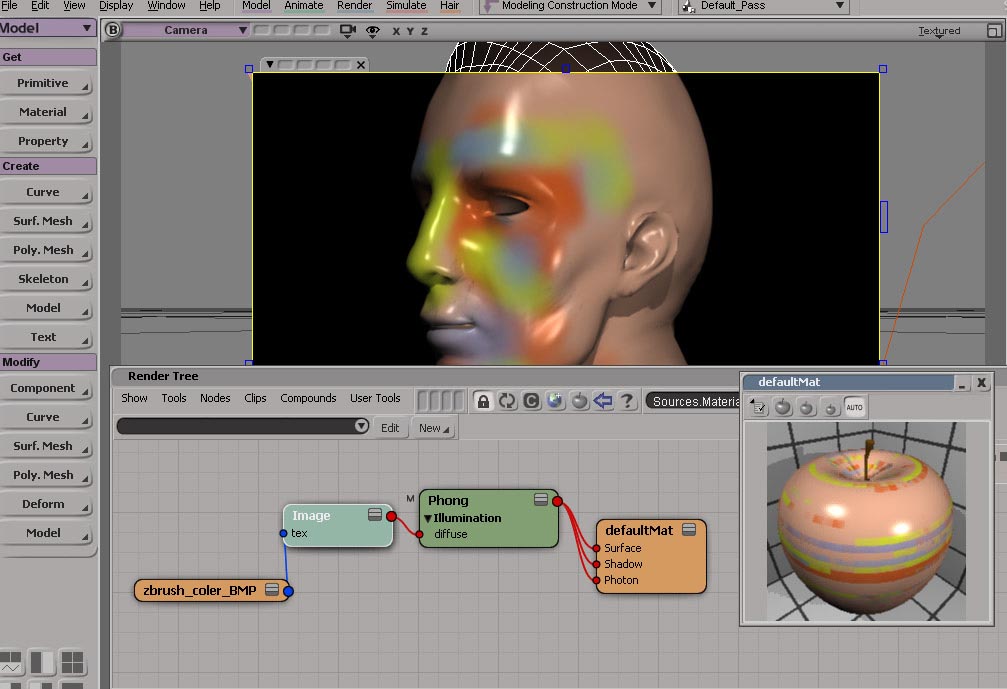This screenshot has height=689, width=1007.
Task: Select the smallest apple preview size icon
Action: tap(831, 408)
